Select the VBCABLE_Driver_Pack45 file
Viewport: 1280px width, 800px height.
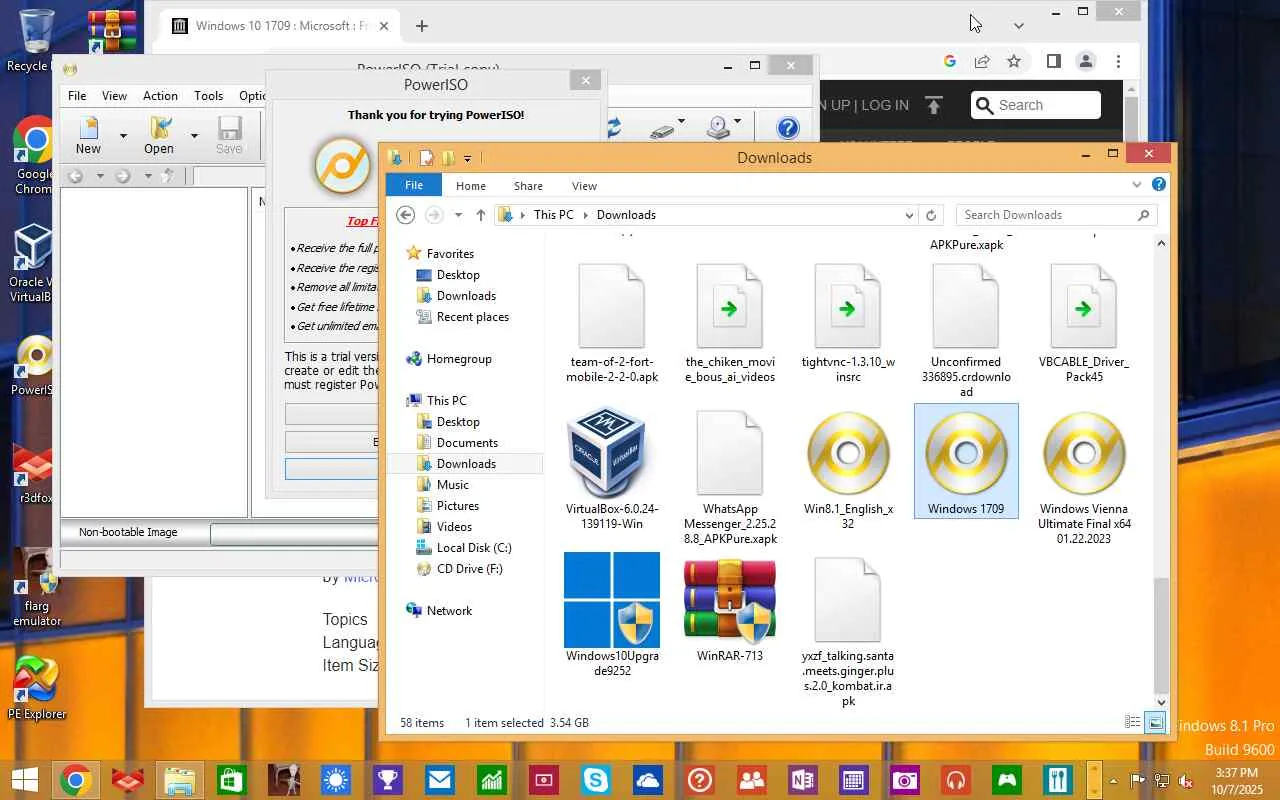pos(1084,323)
